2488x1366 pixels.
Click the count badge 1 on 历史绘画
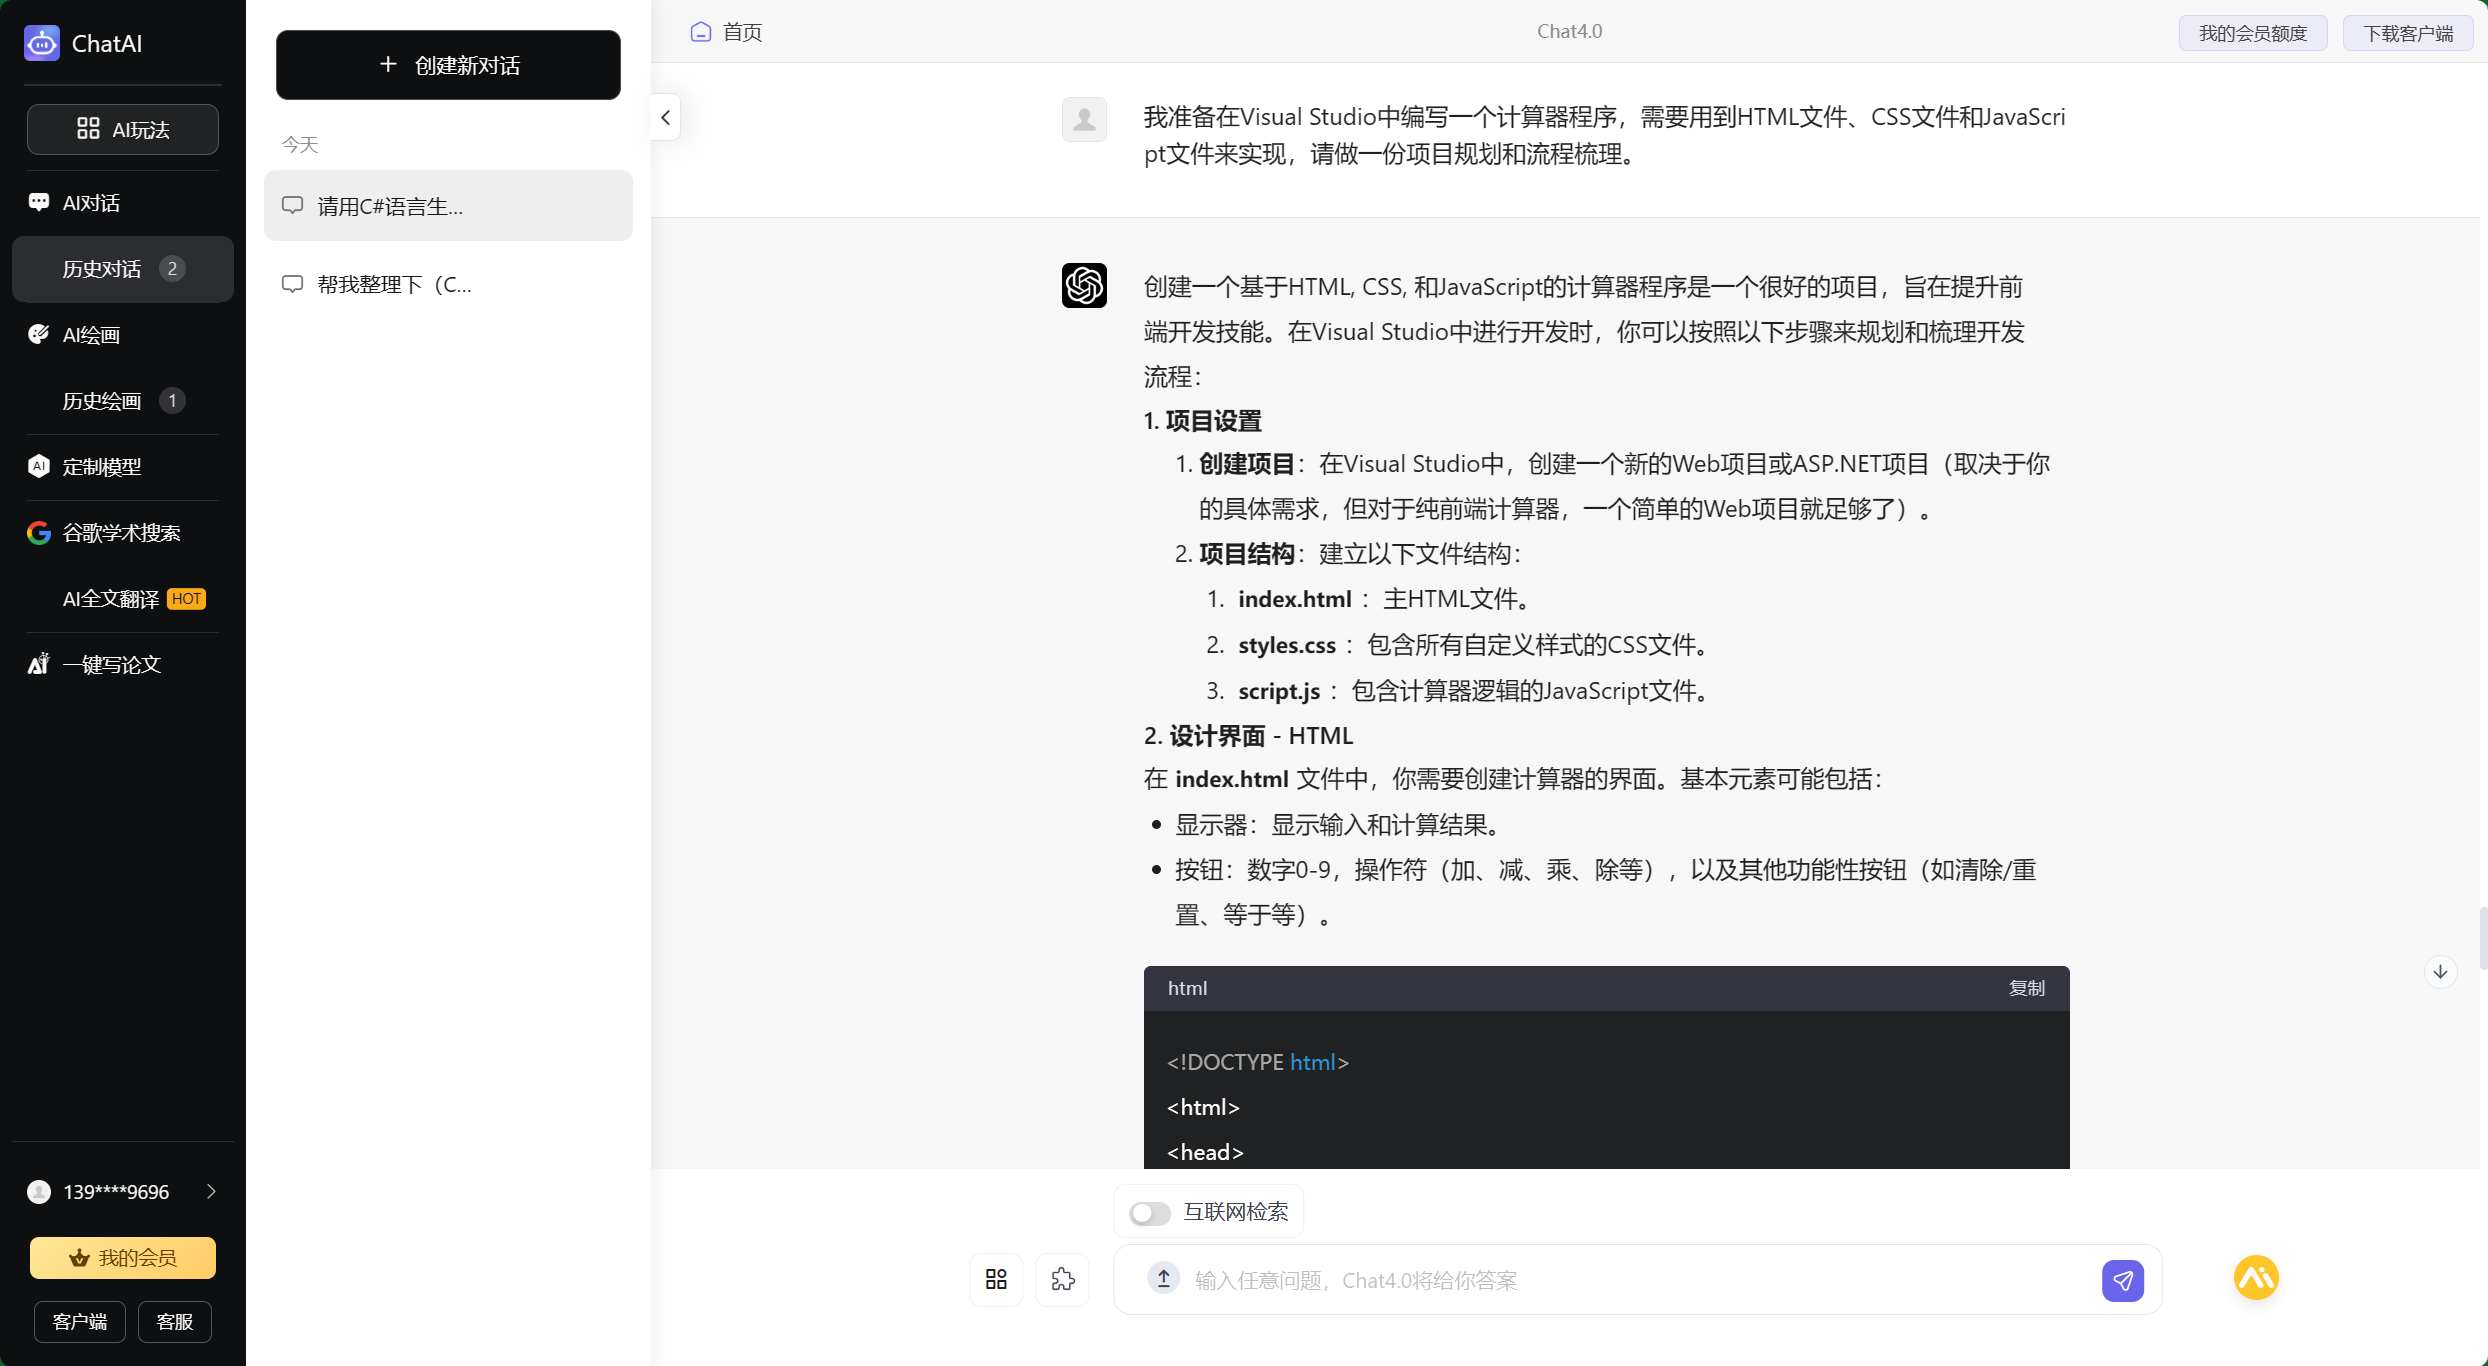(x=172, y=401)
